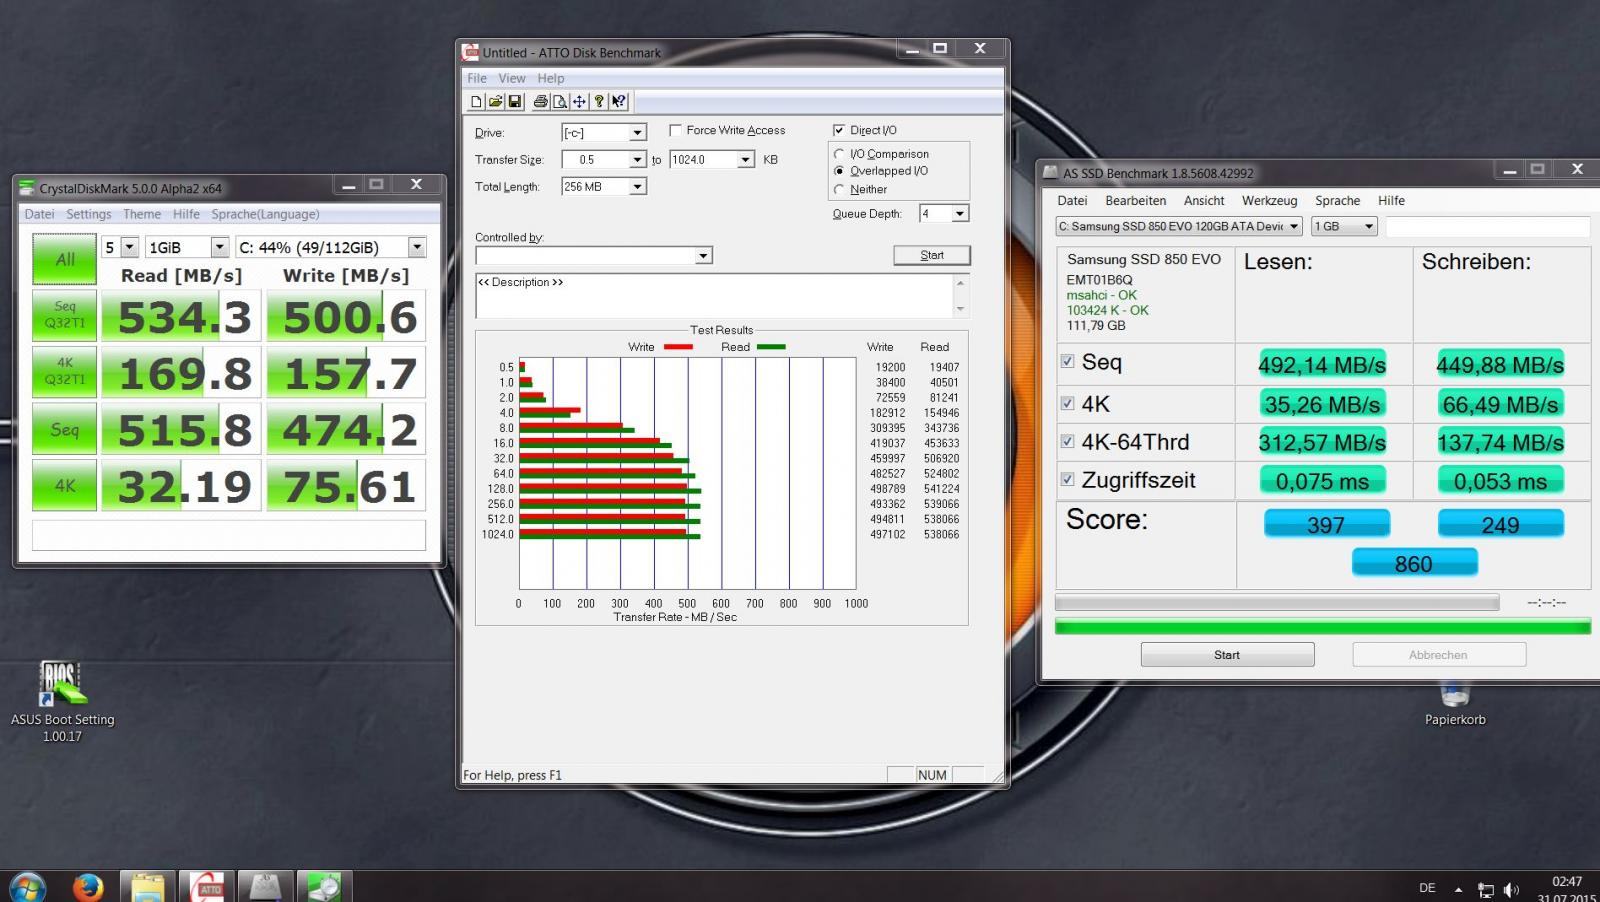Image resolution: width=1600 pixels, height=902 pixels.
Task: Open Total Length dropdown showing 256 MB
Action: click(637, 186)
